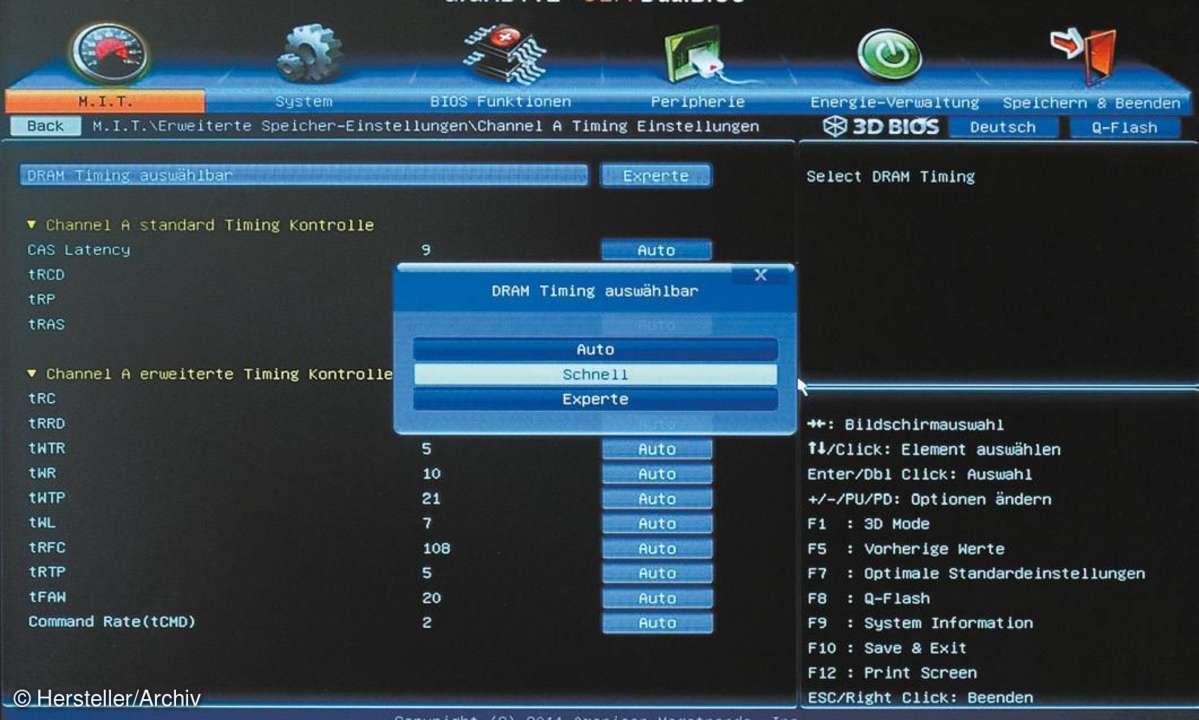Select the tWL setting label
This screenshot has width=1199, height=720.
pos(41,523)
